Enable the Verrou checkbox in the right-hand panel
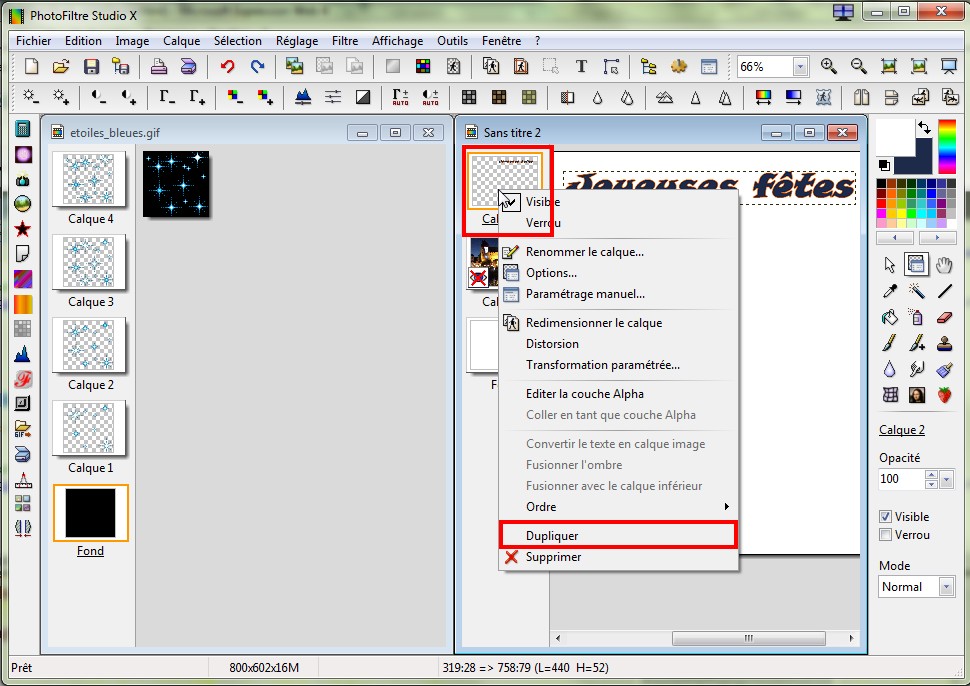This screenshot has height=686, width=970. pyautogui.click(x=885, y=534)
